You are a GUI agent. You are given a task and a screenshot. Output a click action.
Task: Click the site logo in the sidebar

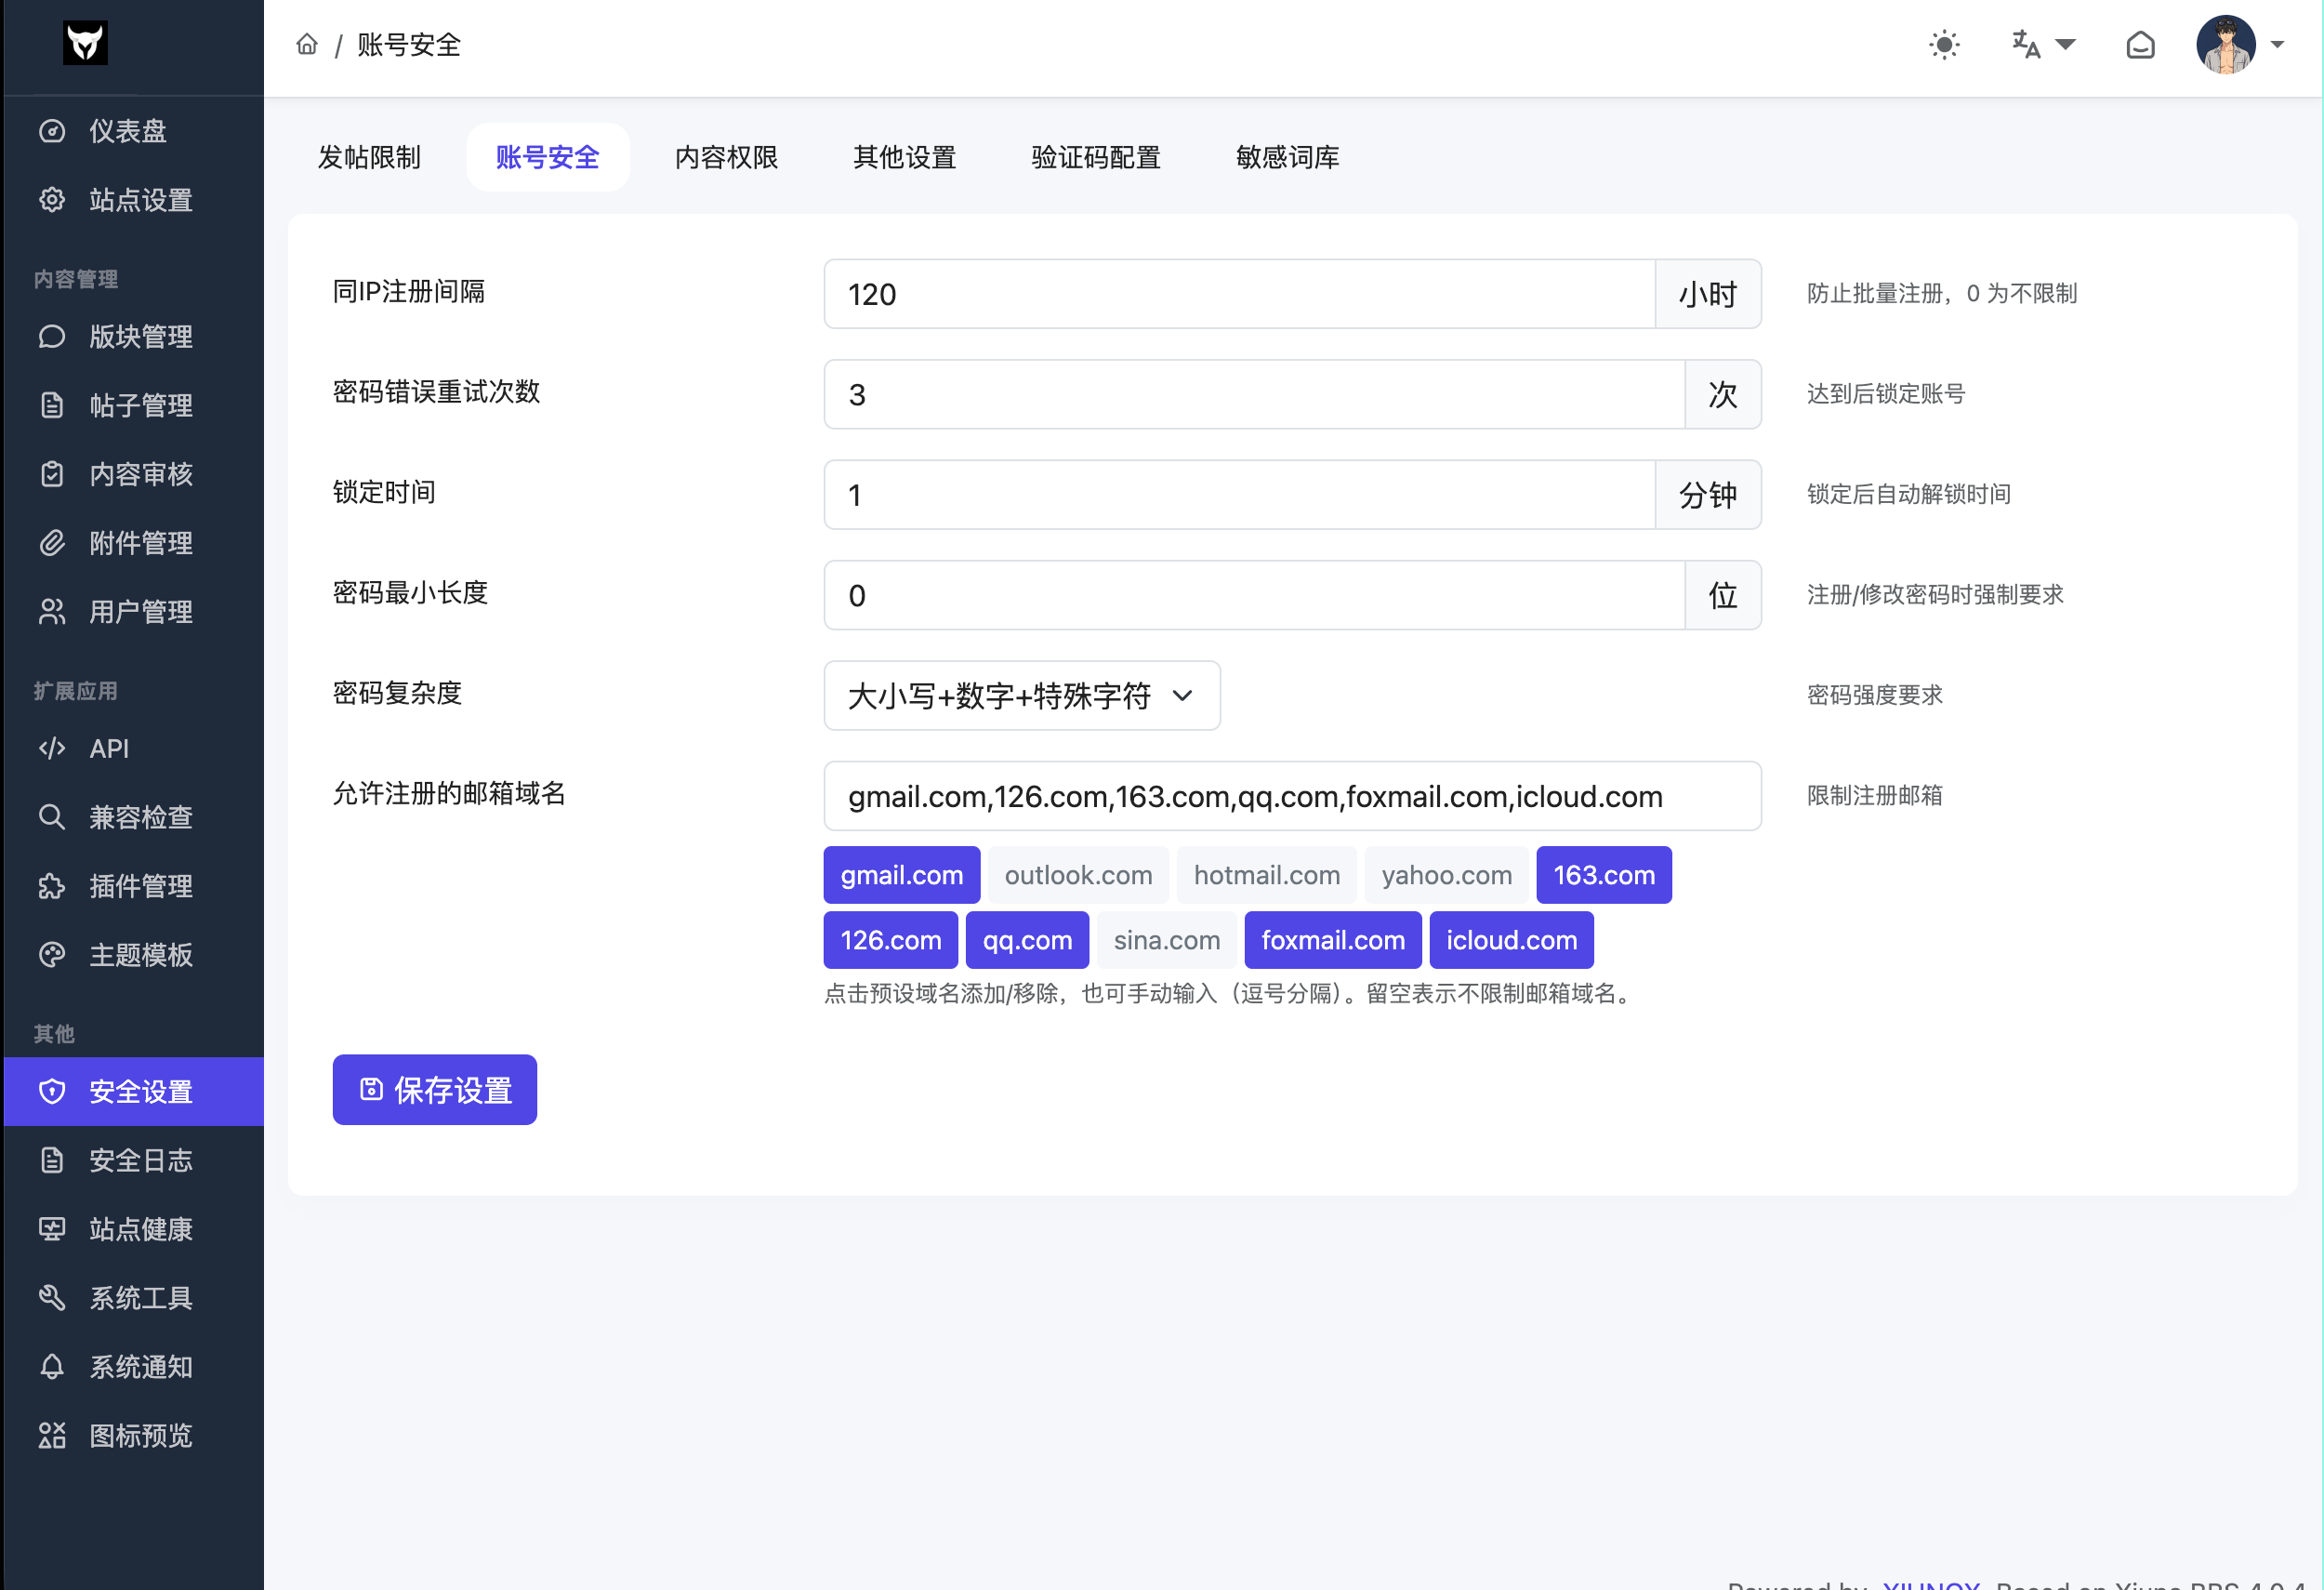point(85,43)
